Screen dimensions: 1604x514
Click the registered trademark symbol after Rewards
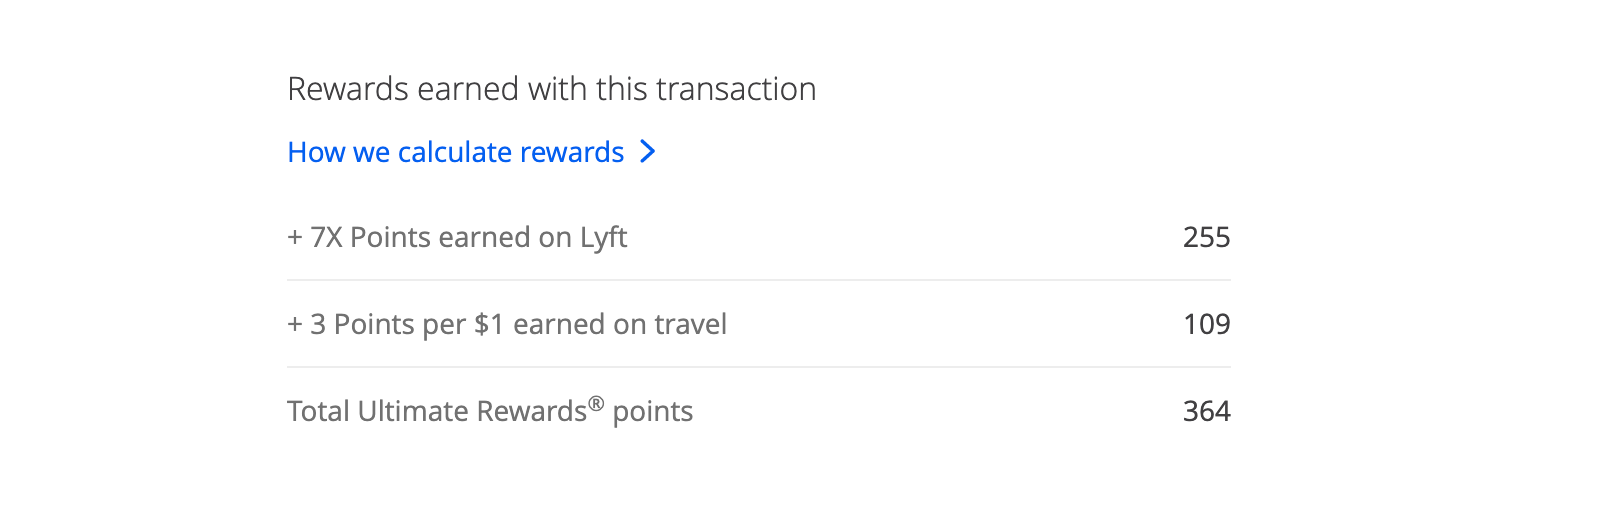tap(596, 403)
